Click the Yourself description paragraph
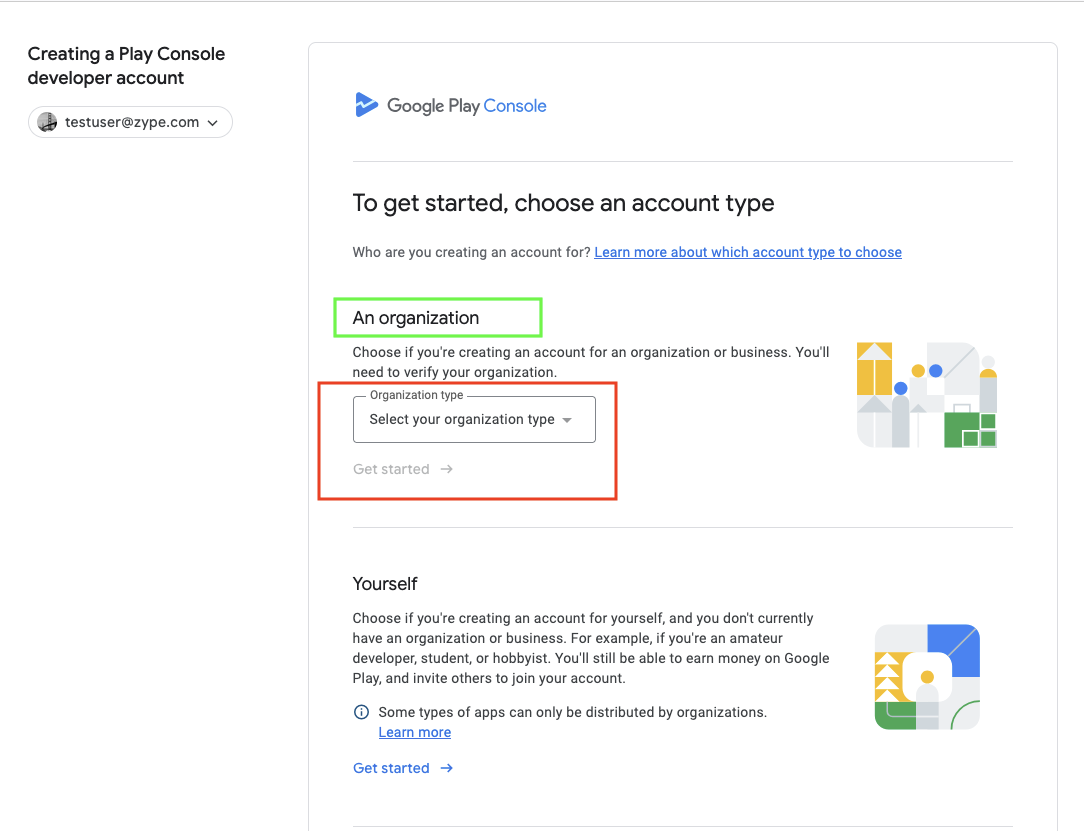The width and height of the screenshot is (1084, 831). (x=591, y=648)
